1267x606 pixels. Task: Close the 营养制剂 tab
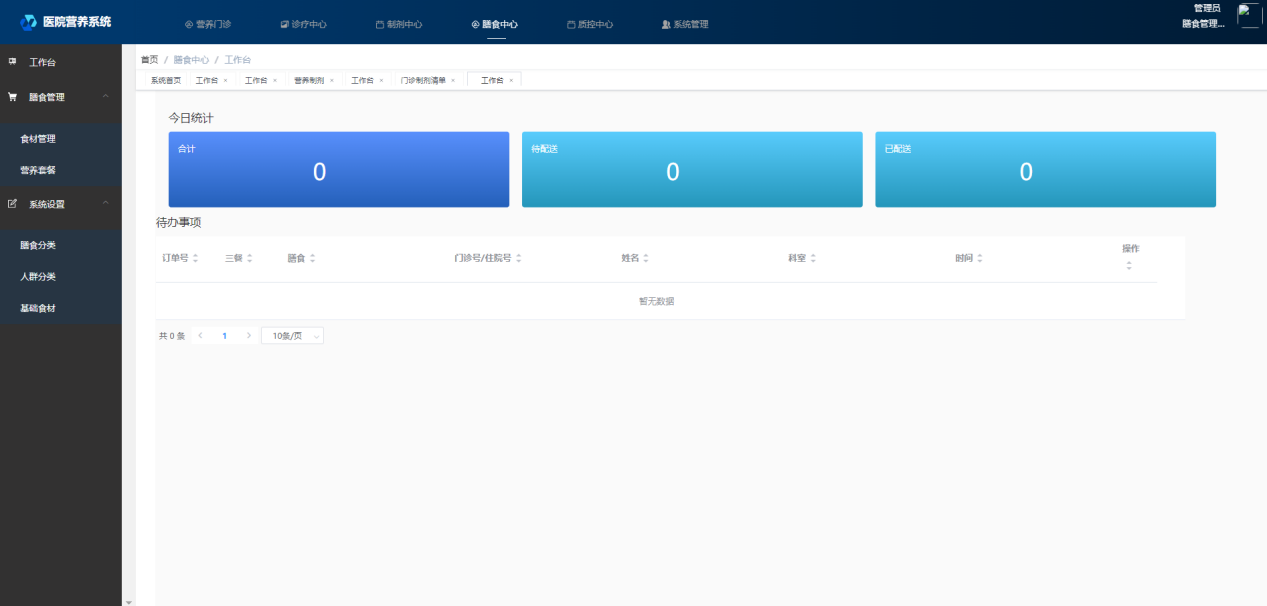point(331,80)
